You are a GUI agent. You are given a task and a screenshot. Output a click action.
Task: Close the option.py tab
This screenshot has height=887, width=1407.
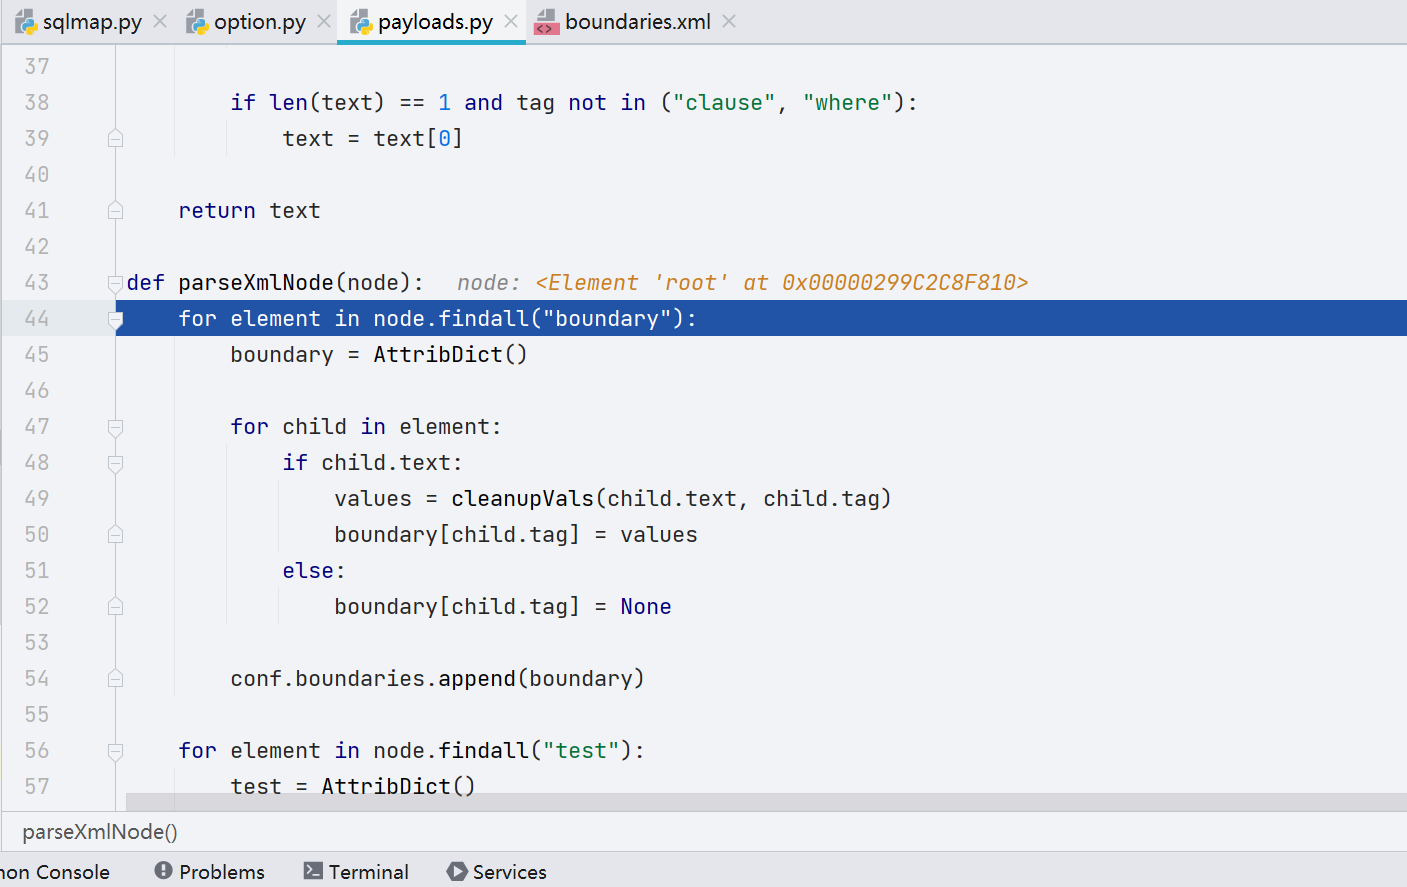click(x=323, y=21)
